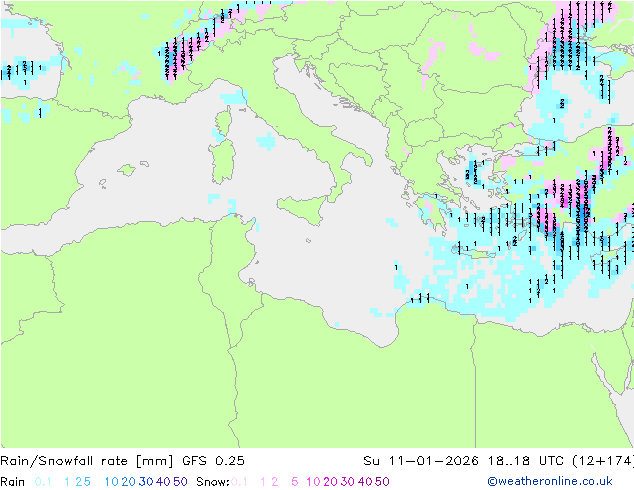This screenshot has width=634, height=490.
Task: Click the snow legend value 50
Action: tap(382, 482)
